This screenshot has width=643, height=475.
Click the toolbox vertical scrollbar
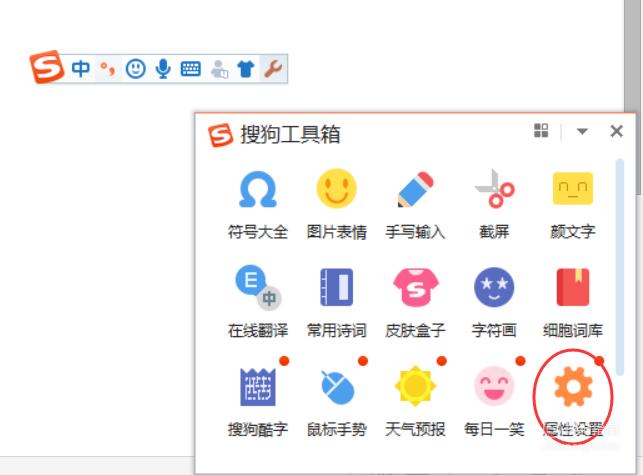(x=620, y=267)
